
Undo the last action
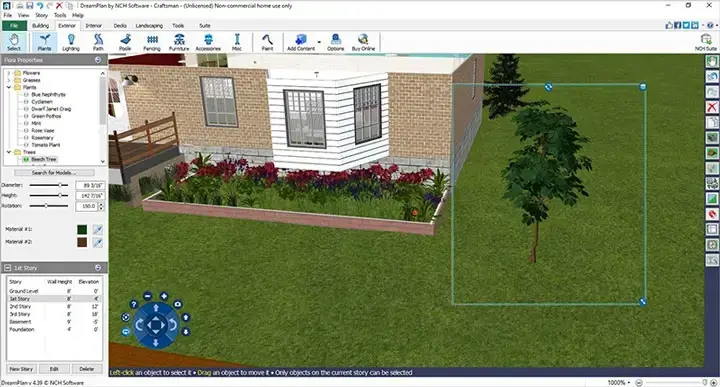tap(40, 6)
